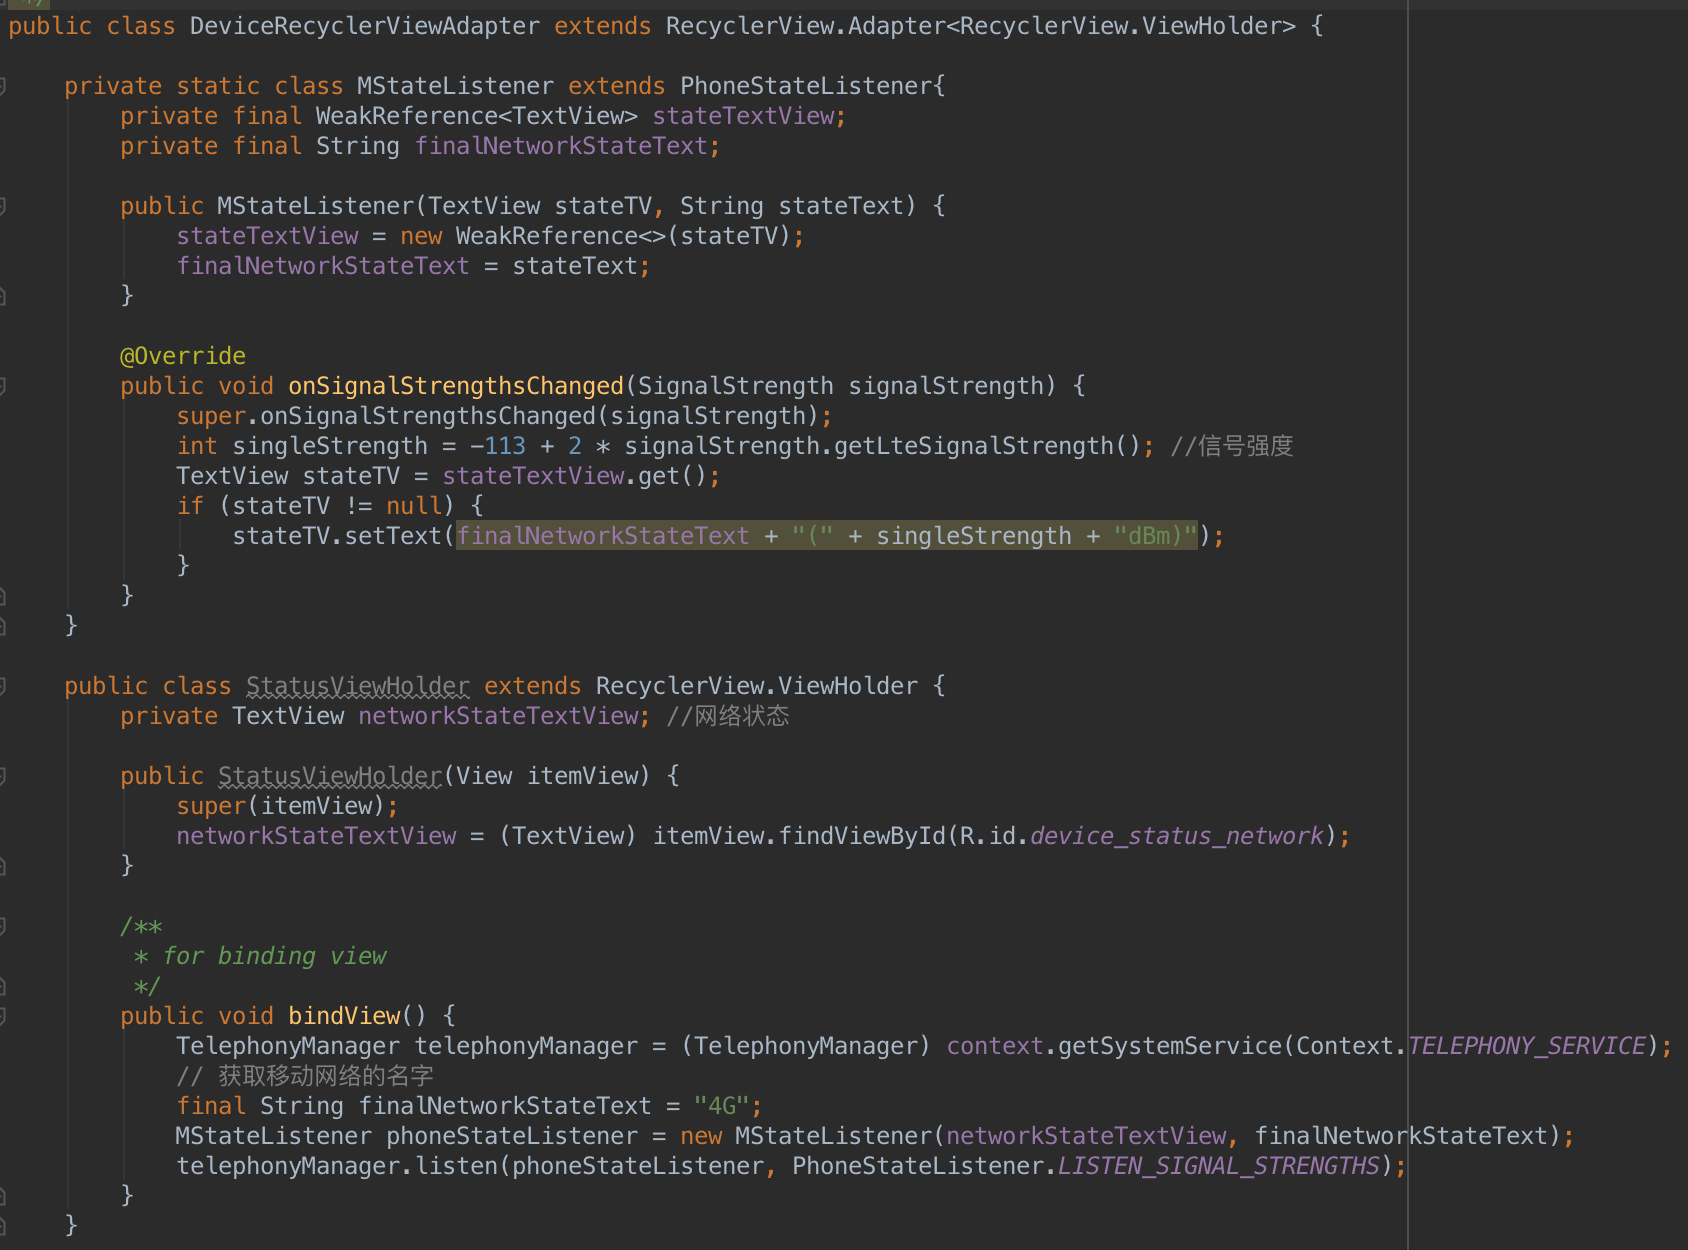Image resolution: width=1688 pixels, height=1250 pixels.
Task: Click the bindView method name
Action: pyautogui.click(x=344, y=1016)
